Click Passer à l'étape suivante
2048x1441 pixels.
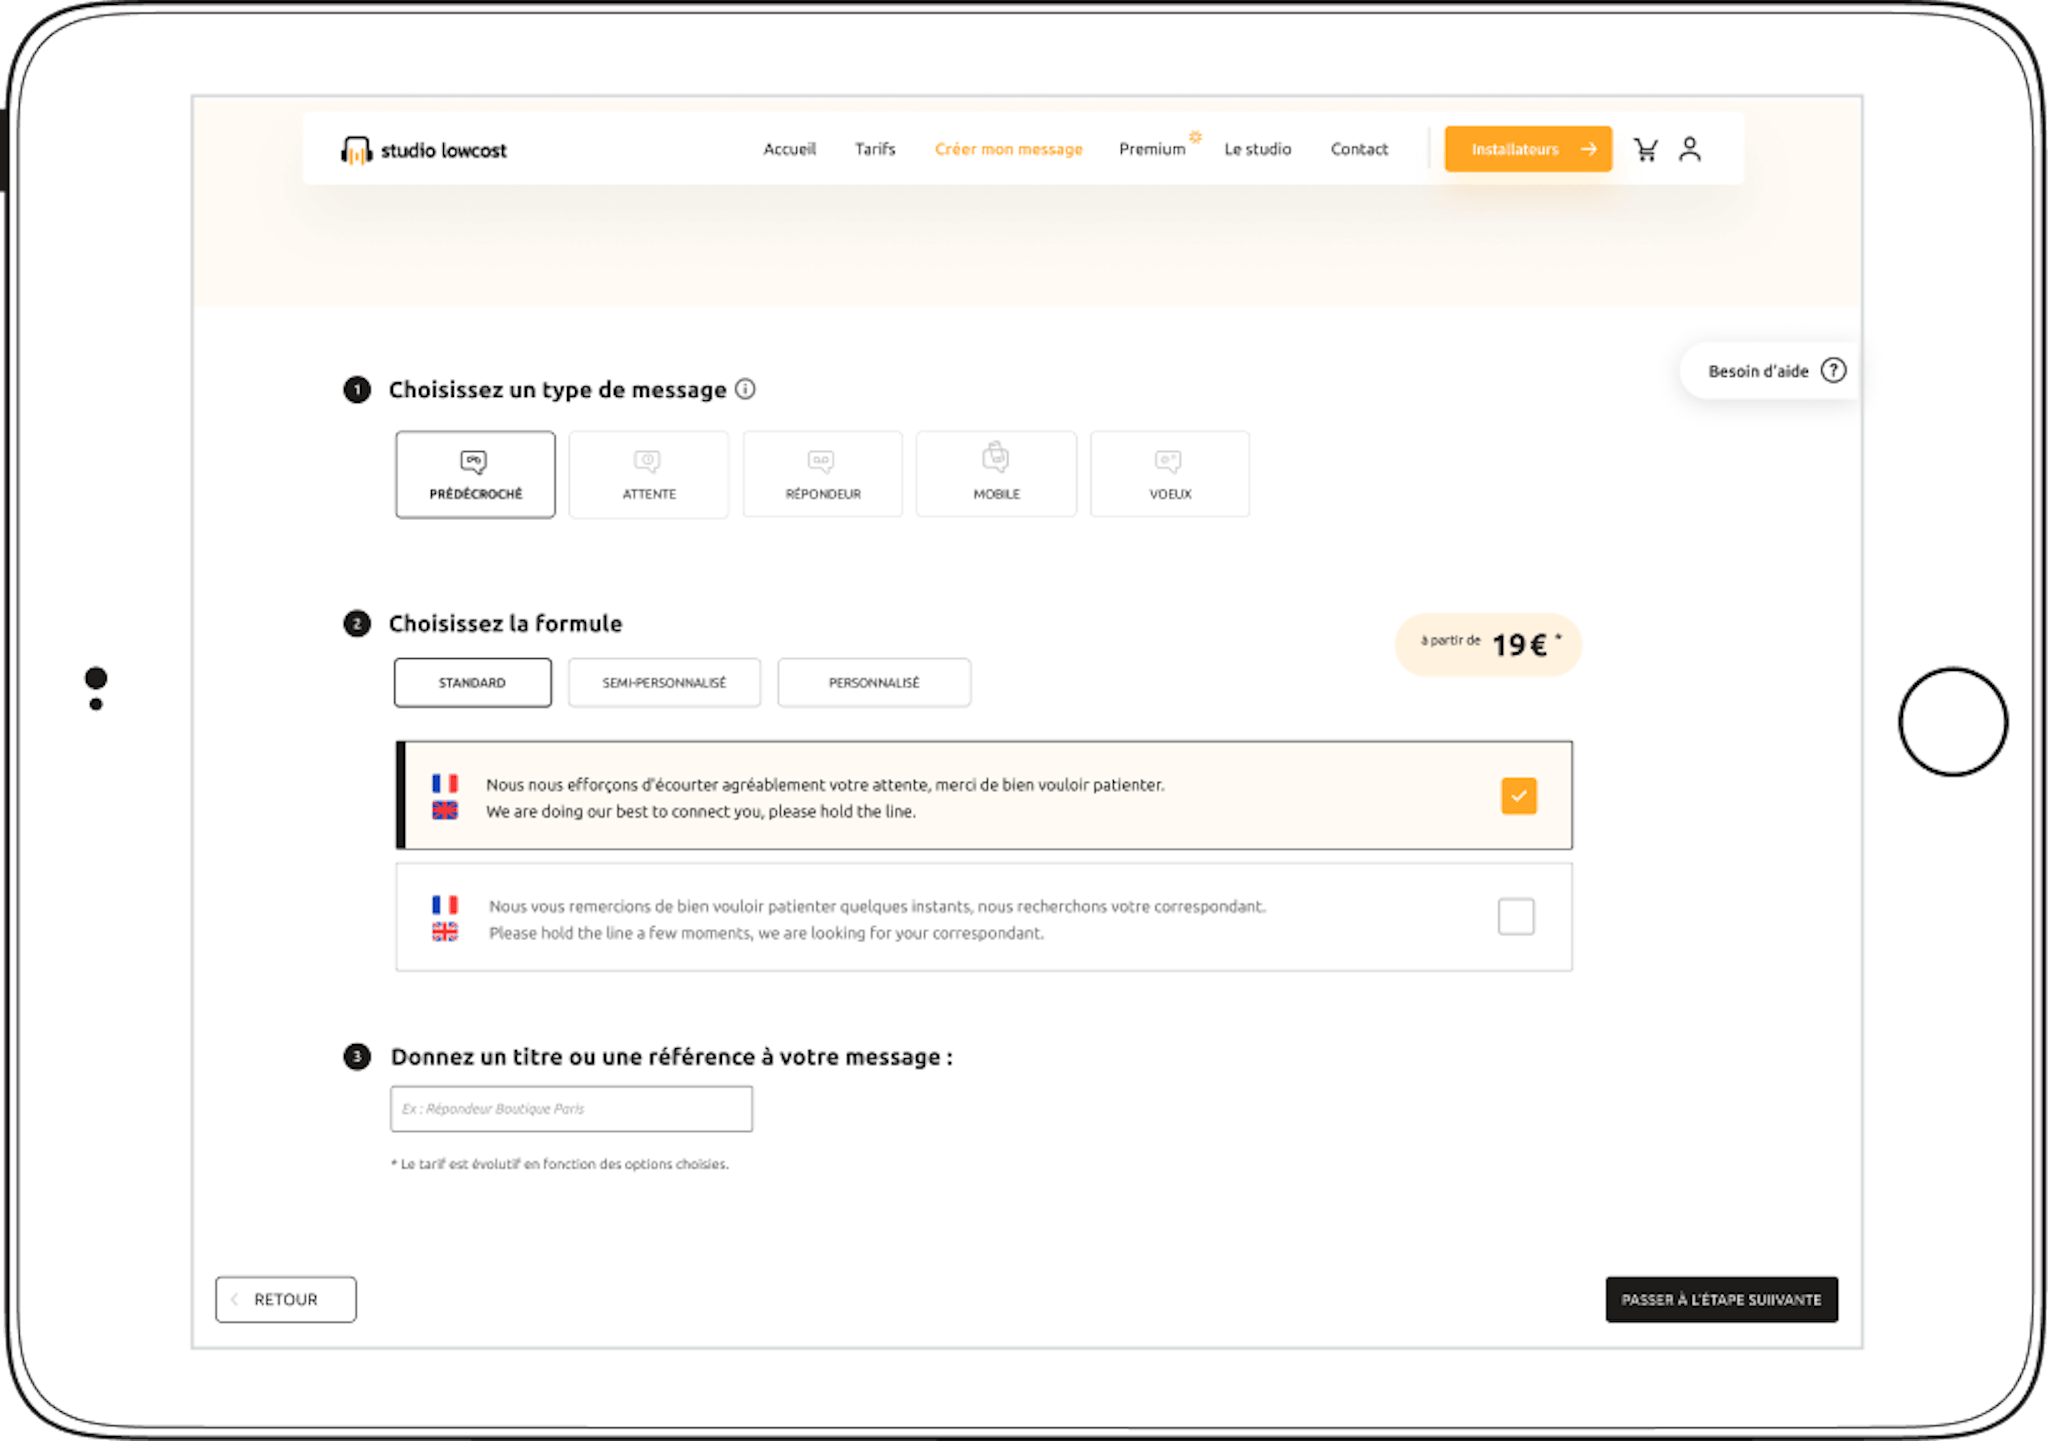click(x=1721, y=1299)
